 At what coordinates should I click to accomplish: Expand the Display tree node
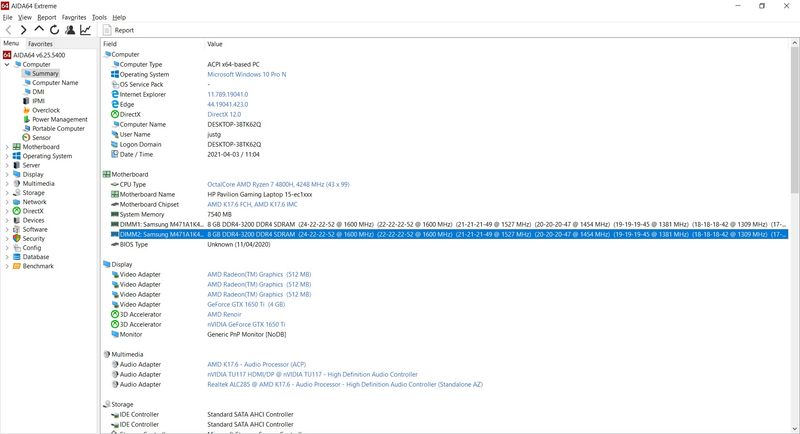pyautogui.click(x=7, y=174)
